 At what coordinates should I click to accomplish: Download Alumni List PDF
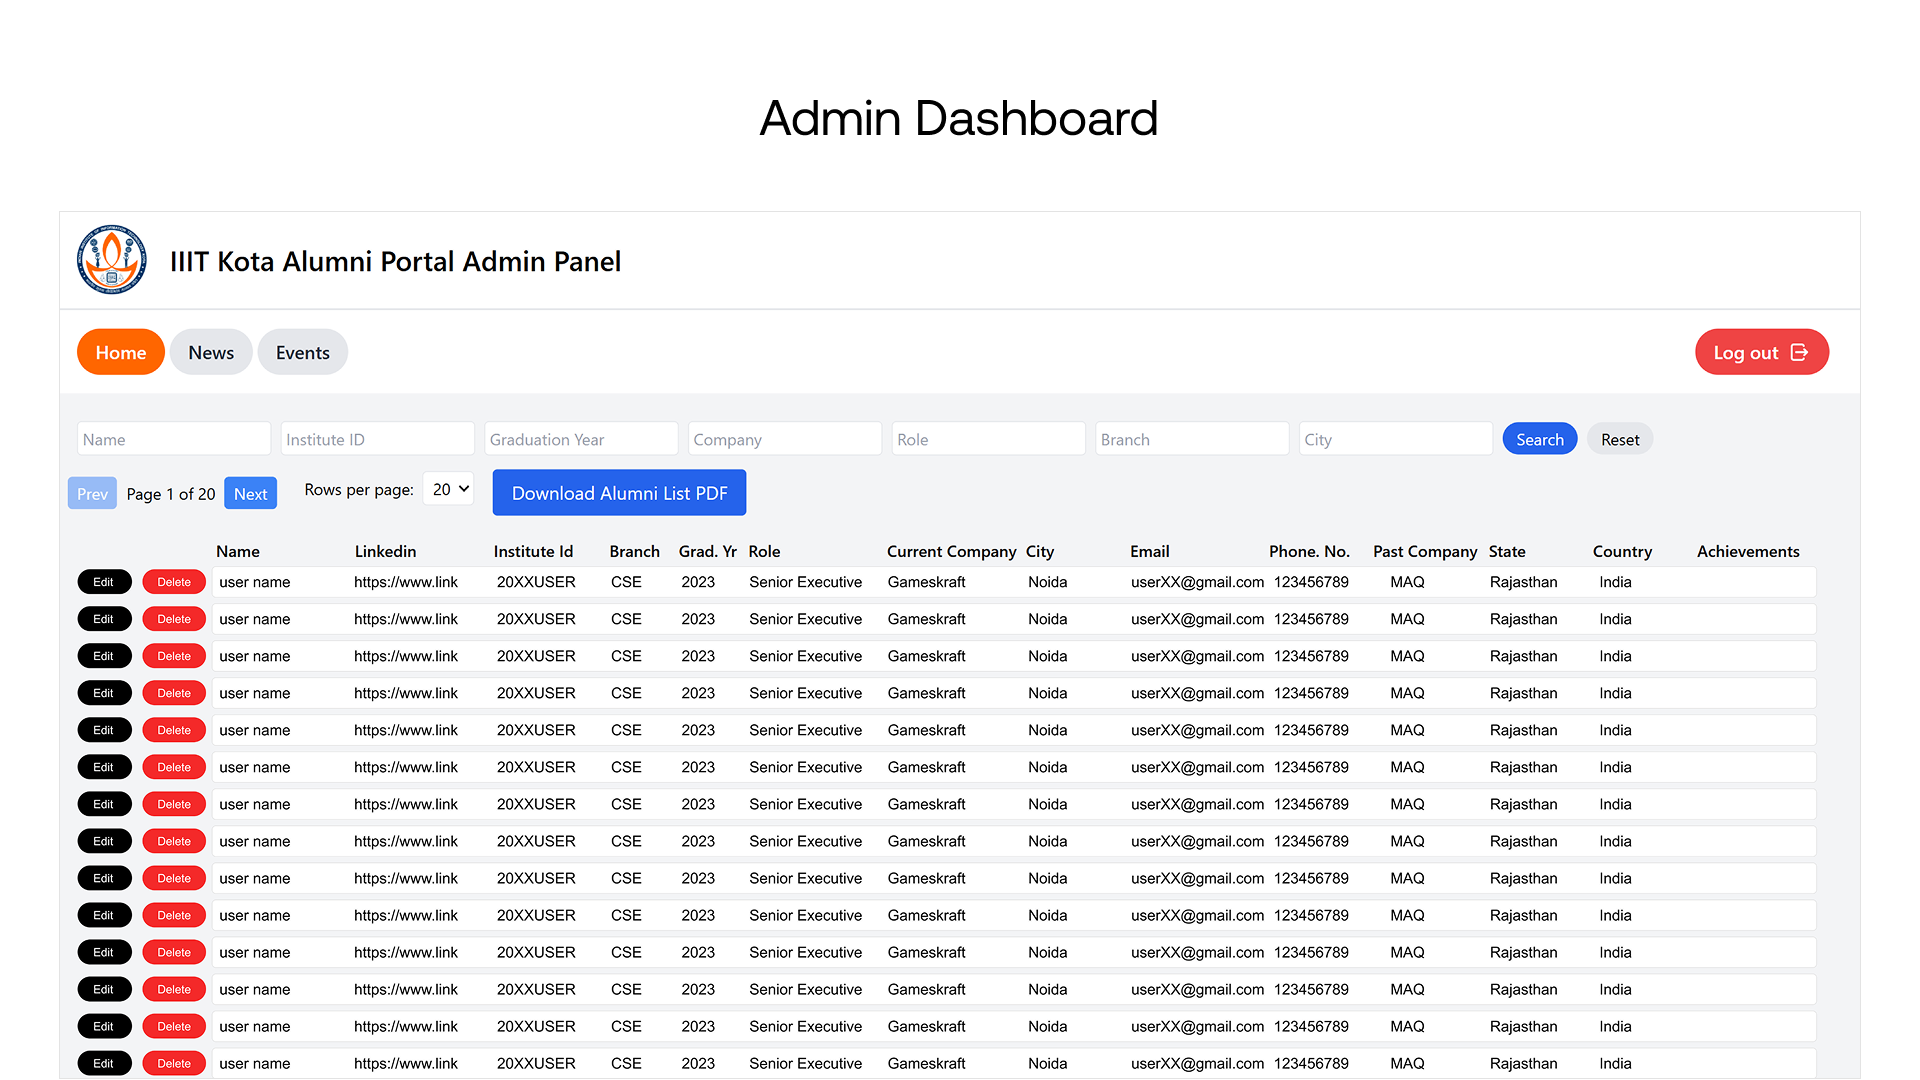tap(619, 493)
